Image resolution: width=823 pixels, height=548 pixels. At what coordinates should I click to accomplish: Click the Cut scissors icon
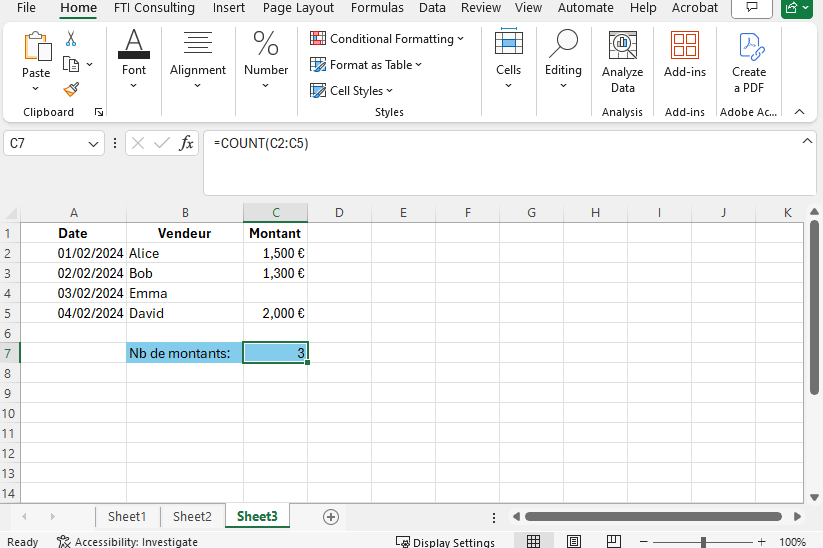tap(71, 38)
